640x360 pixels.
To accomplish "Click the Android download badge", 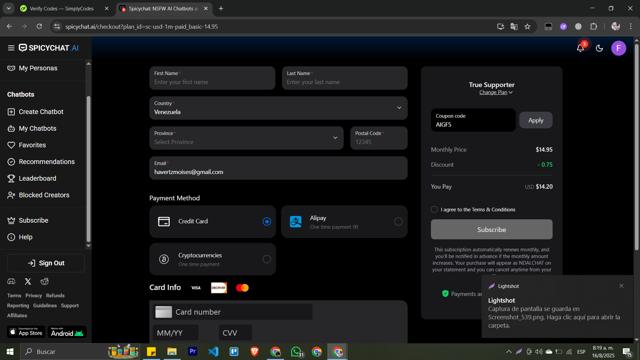I will coord(67,332).
